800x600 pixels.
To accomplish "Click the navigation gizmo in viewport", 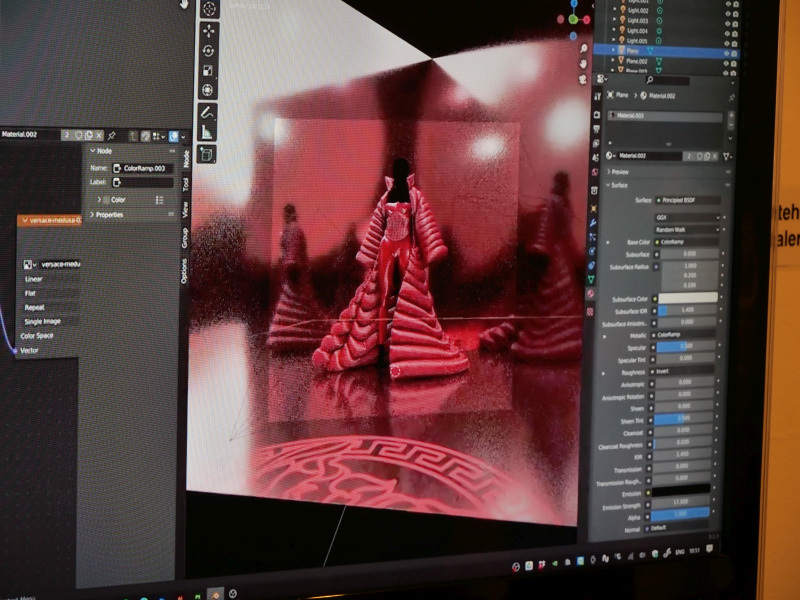I will point(573,19).
